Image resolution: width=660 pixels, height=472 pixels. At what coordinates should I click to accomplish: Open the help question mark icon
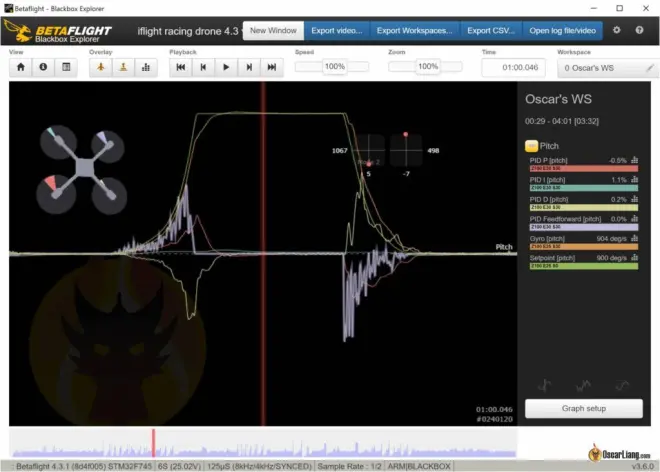[x=639, y=30]
